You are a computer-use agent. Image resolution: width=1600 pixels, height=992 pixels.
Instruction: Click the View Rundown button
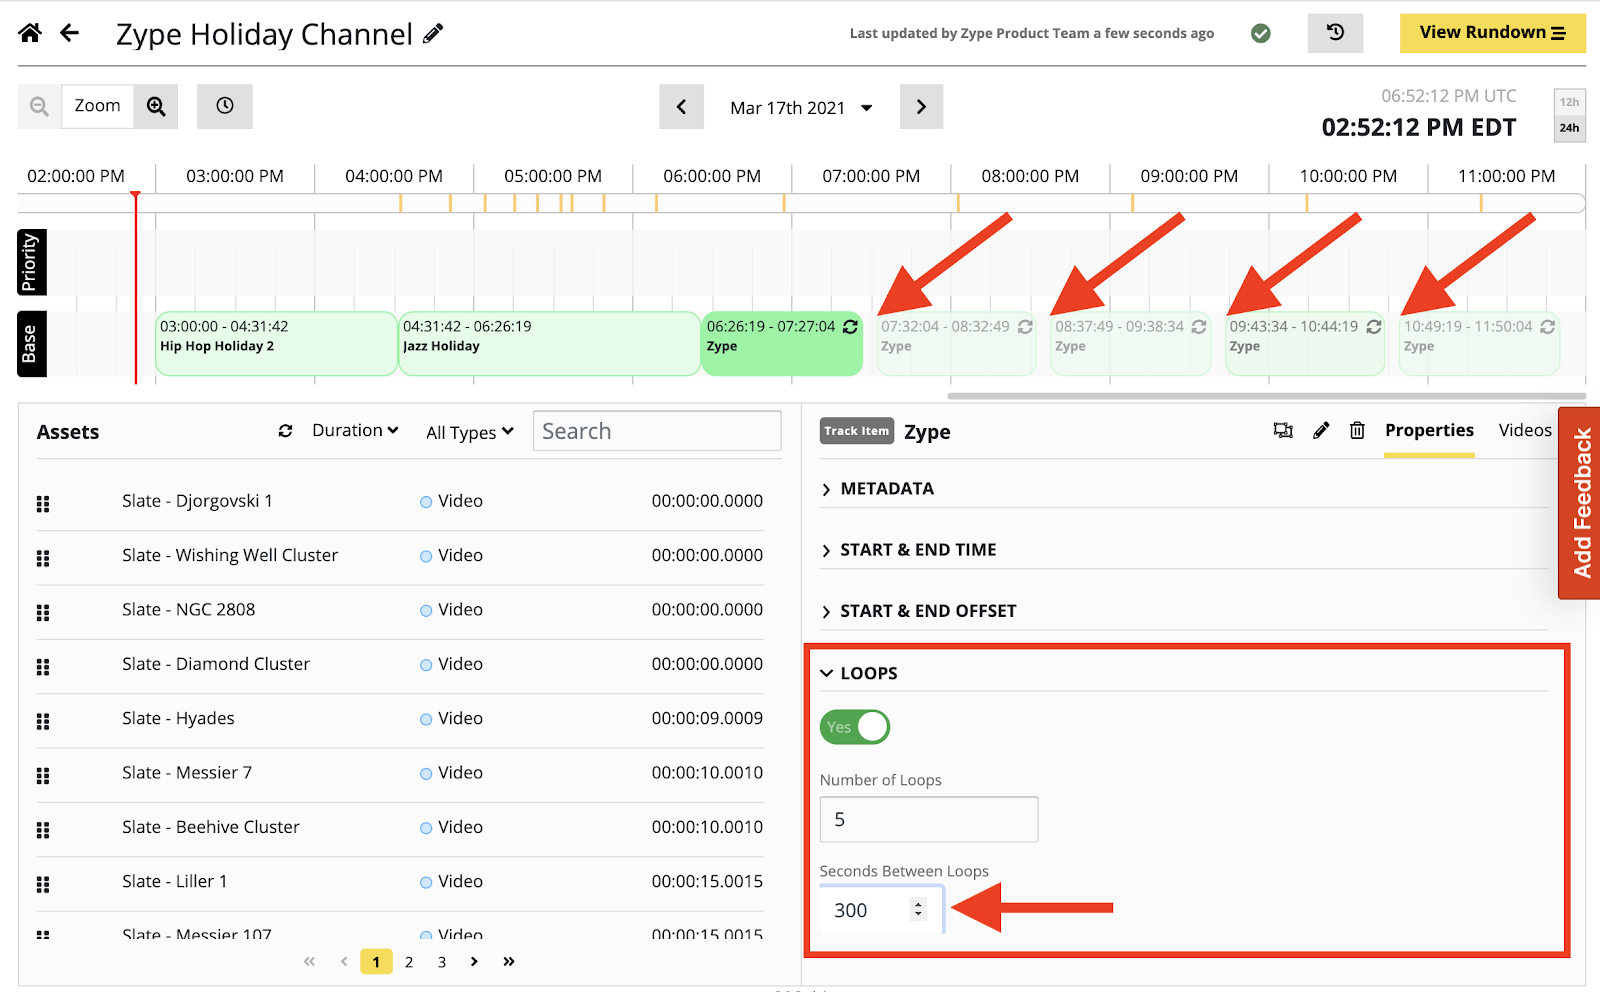tap(1492, 33)
